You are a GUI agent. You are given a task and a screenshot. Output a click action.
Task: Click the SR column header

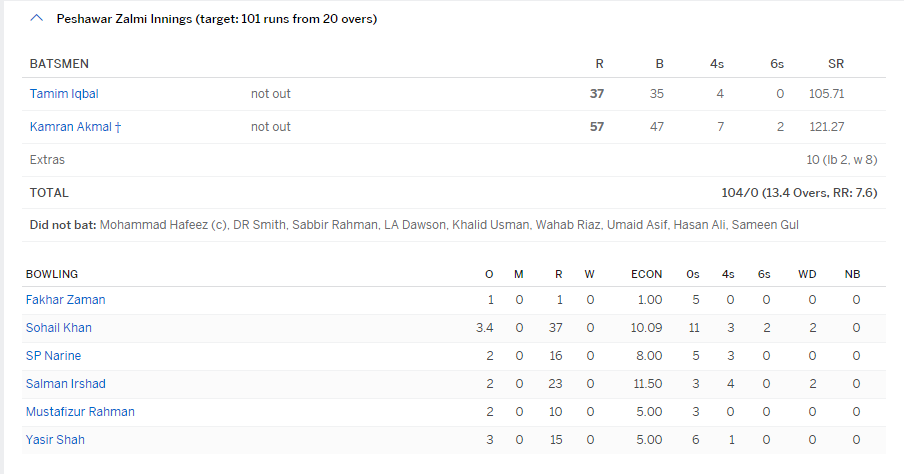[x=836, y=64]
